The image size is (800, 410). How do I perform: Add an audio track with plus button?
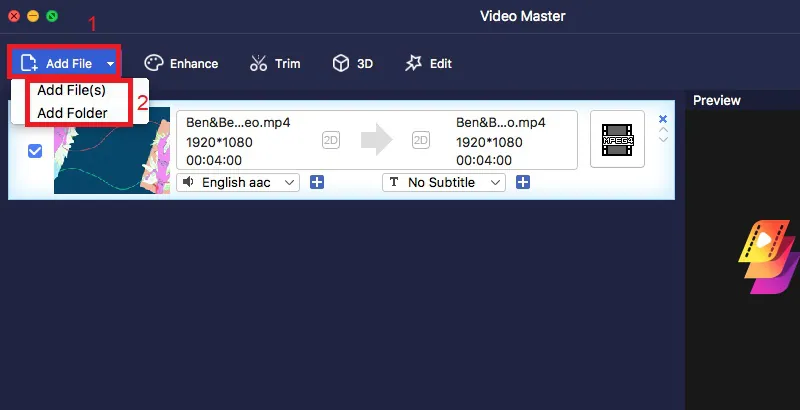click(x=317, y=182)
